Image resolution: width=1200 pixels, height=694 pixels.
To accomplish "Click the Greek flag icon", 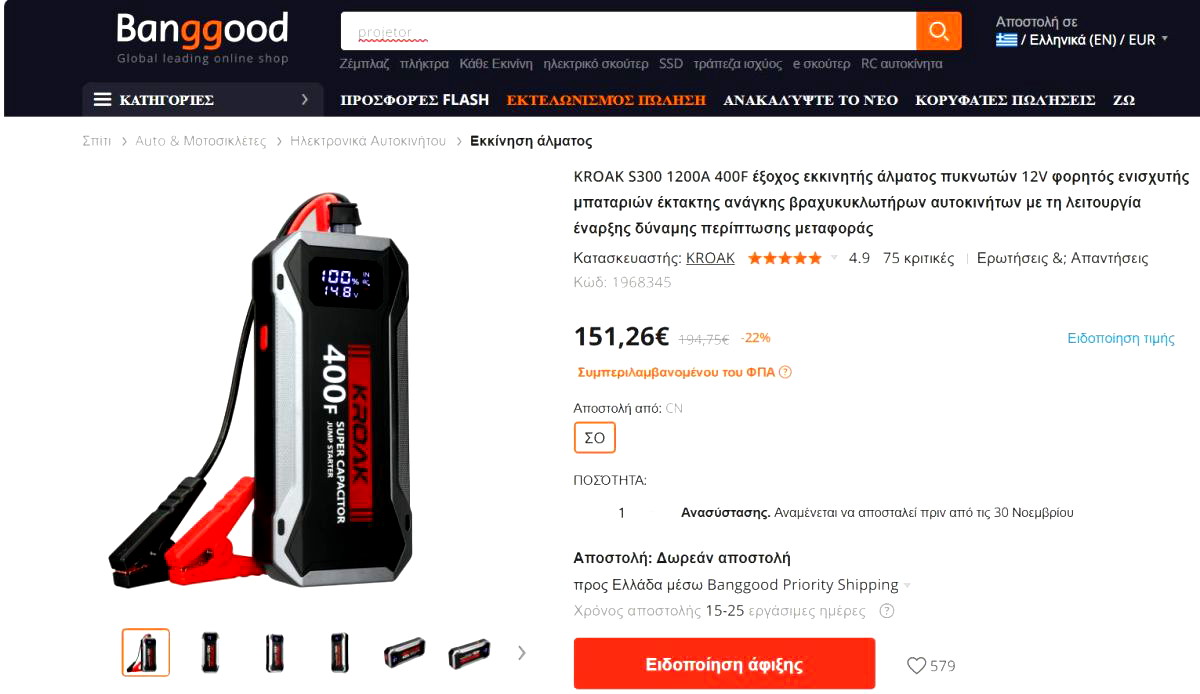I will pyautogui.click(x=1006, y=40).
